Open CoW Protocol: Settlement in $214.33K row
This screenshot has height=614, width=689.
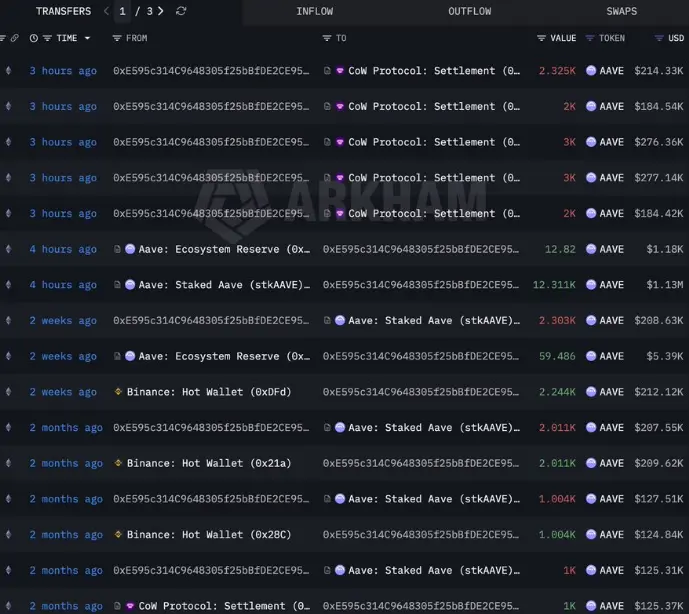click(434, 71)
